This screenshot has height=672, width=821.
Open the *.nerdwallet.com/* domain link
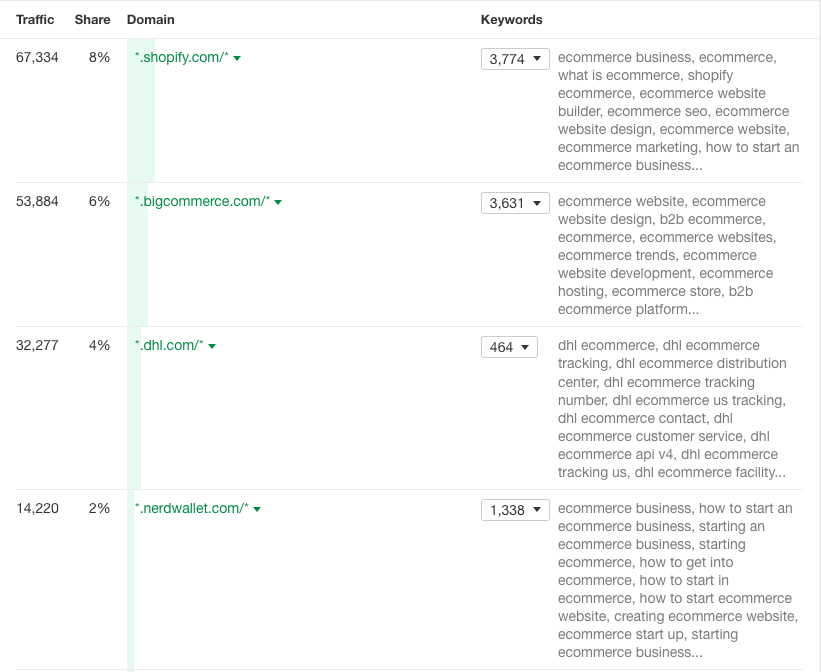(x=191, y=509)
